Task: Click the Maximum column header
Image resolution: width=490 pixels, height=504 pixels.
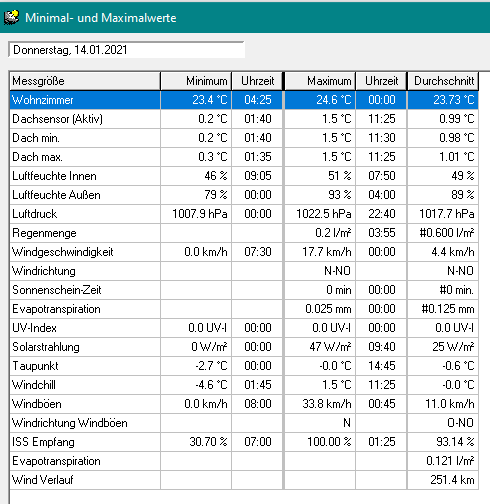Action: click(320, 81)
